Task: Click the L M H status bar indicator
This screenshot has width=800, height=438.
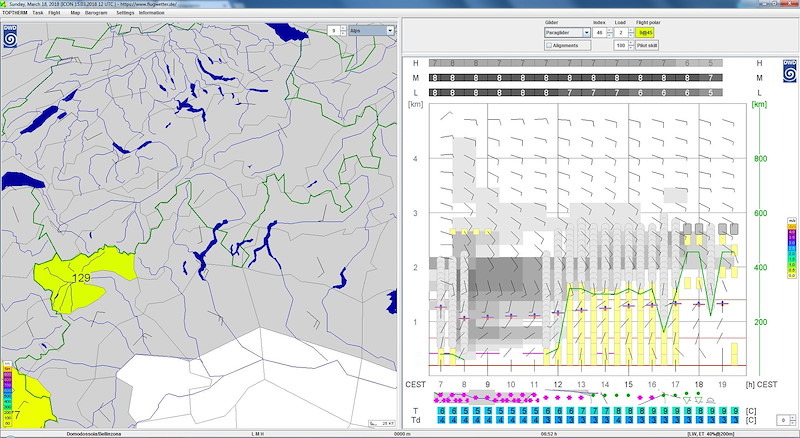Action: click(258, 434)
